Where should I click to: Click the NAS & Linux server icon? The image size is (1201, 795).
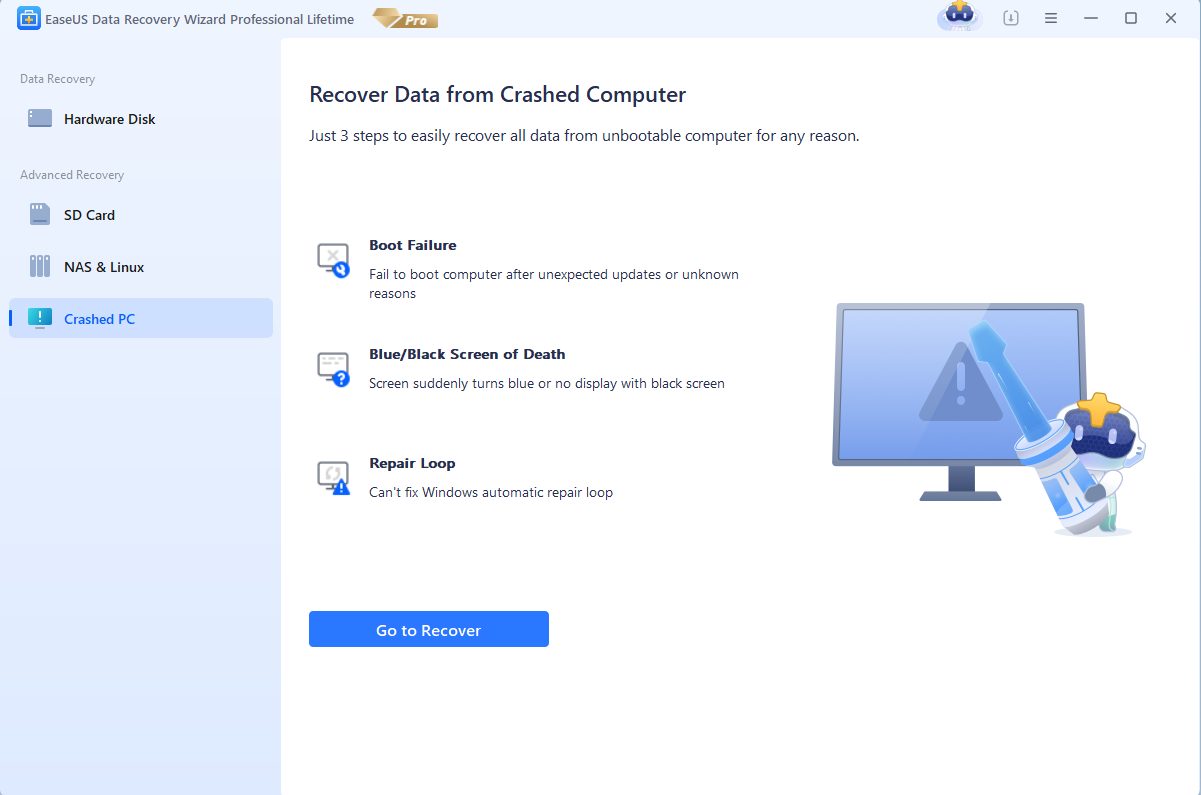click(40, 267)
